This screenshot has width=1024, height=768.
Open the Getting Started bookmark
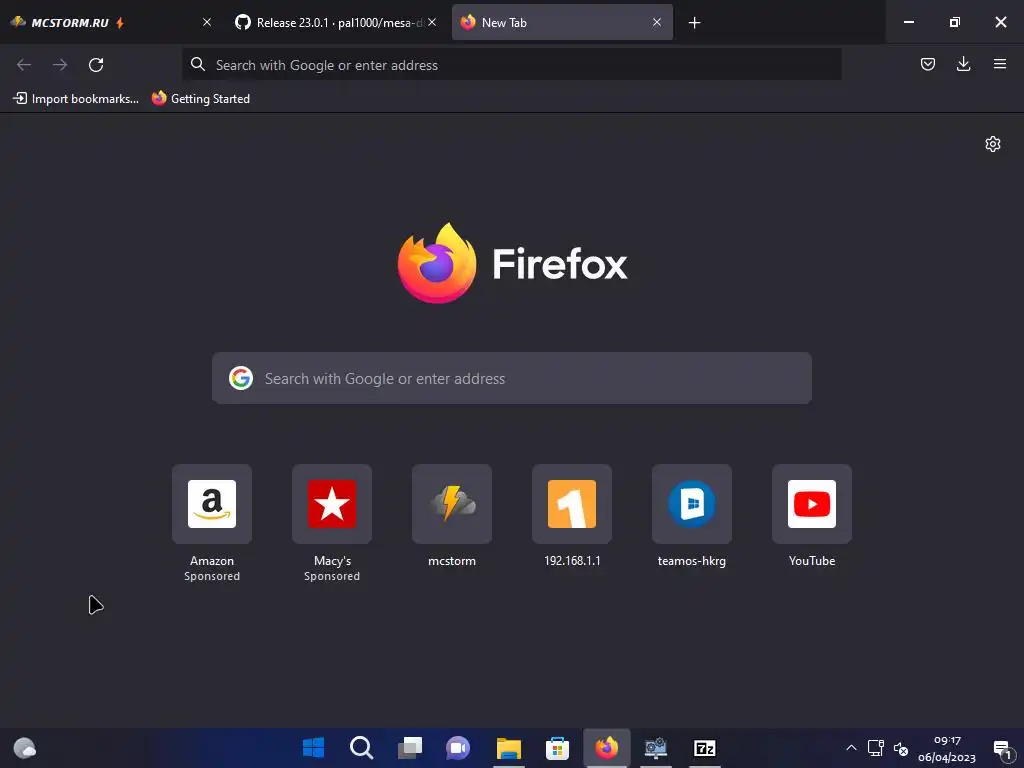pyautogui.click(x=200, y=99)
